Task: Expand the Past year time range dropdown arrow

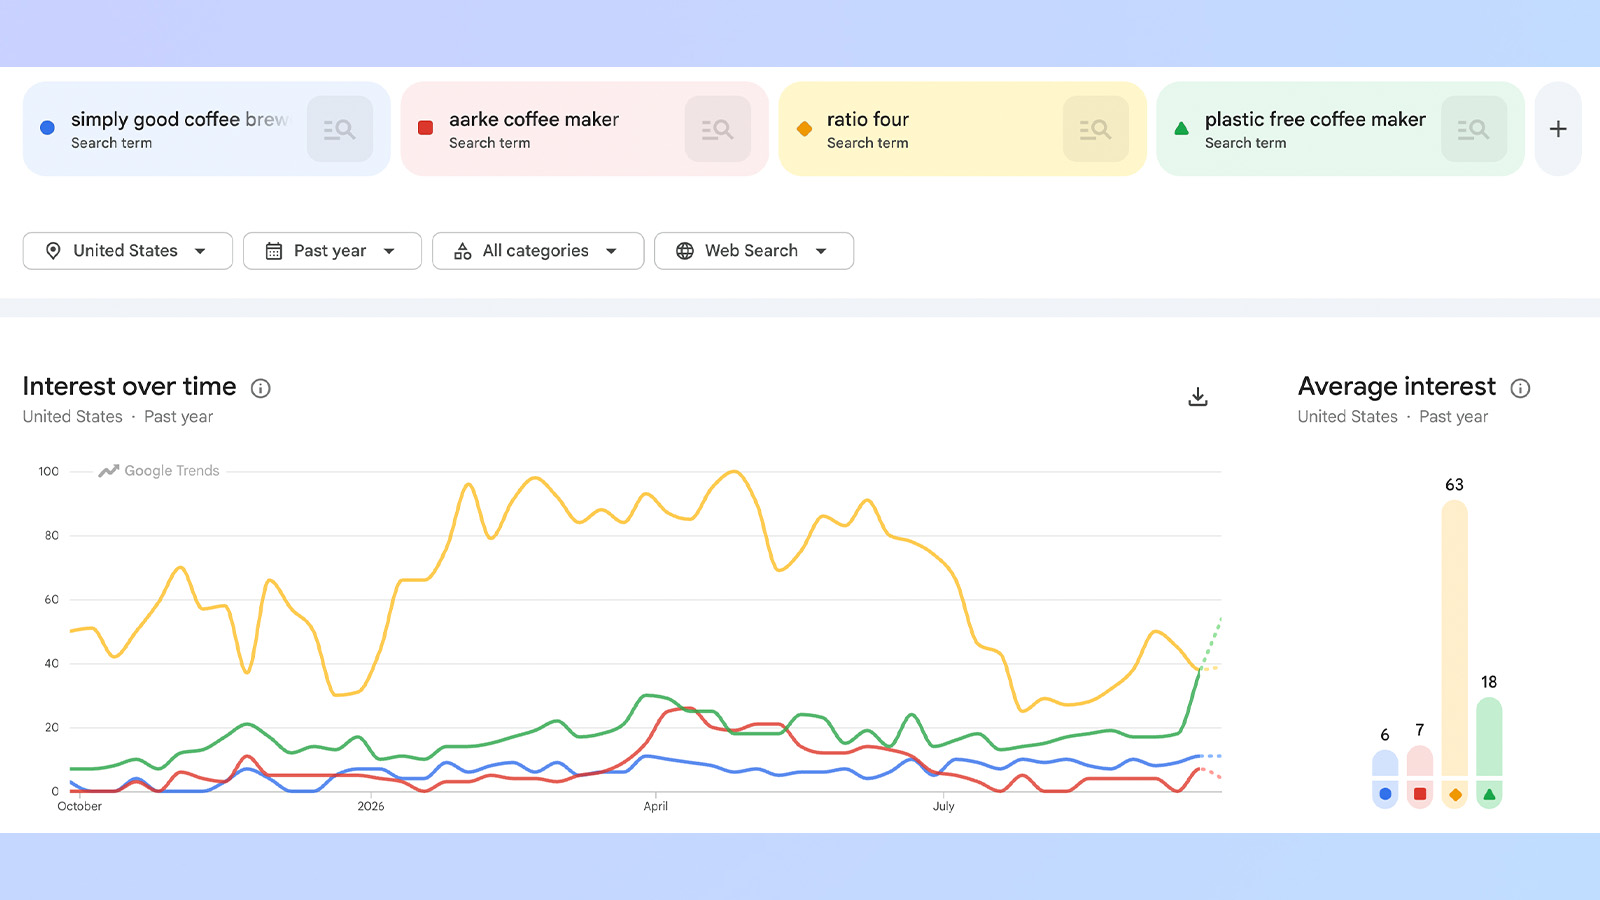Action: tap(389, 251)
